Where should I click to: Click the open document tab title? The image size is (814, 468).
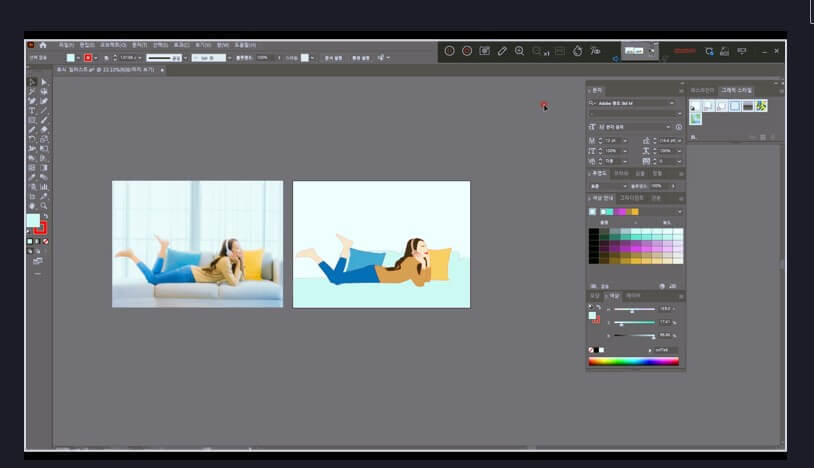(105, 70)
